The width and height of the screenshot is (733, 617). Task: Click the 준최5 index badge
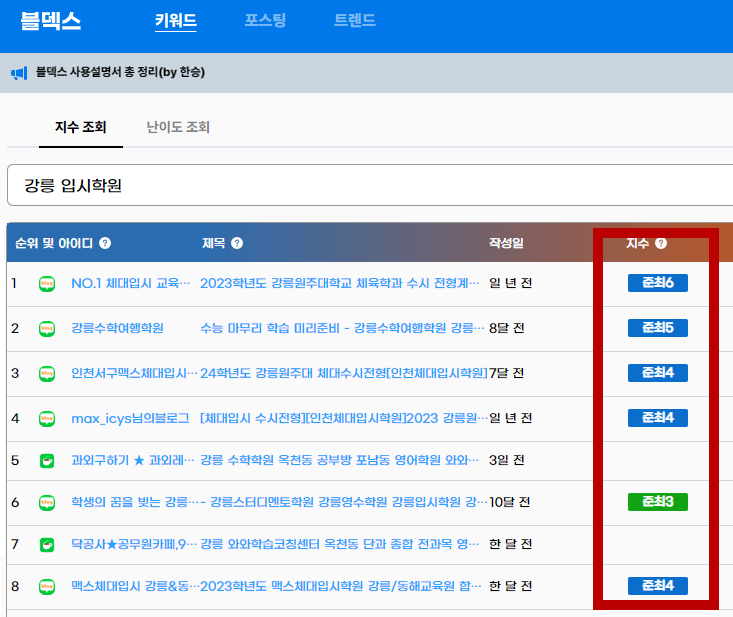pyautogui.click(x=658, y=328)
